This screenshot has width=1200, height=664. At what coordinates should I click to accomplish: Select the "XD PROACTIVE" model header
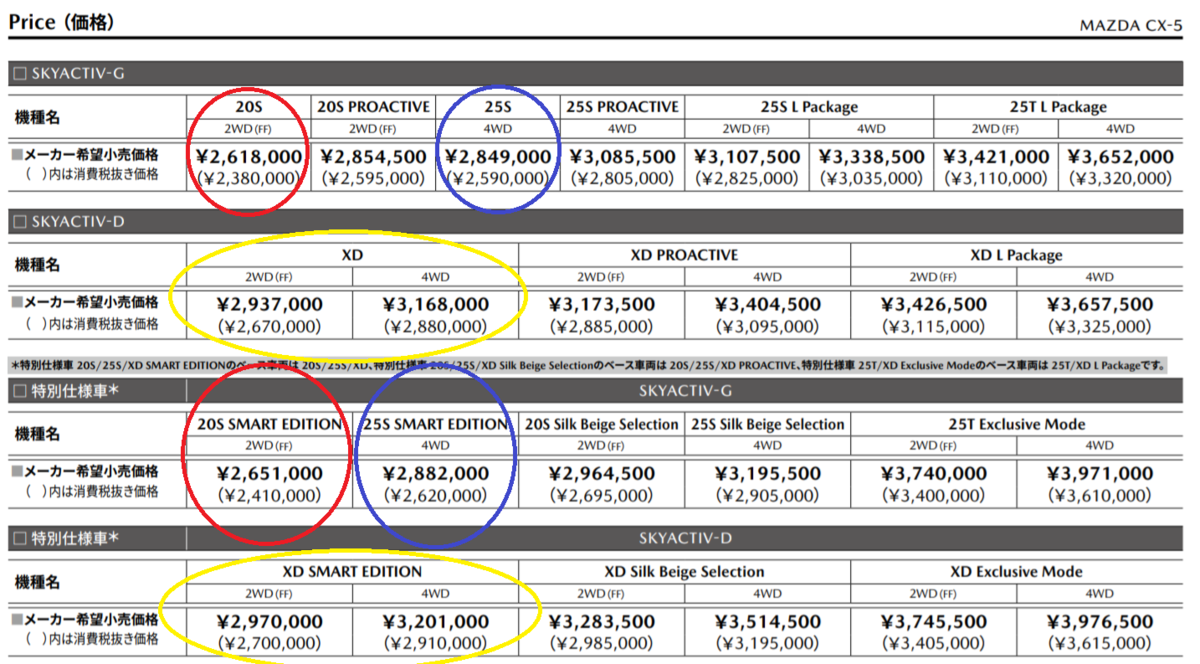pyautogui.click(x=684, y=255)
